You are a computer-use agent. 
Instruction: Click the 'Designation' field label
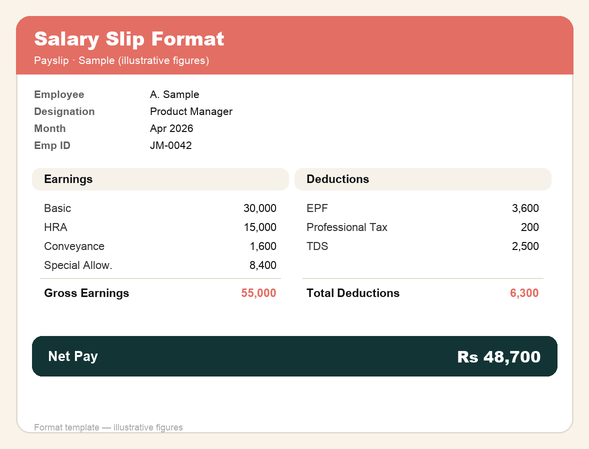click(64, 112)
